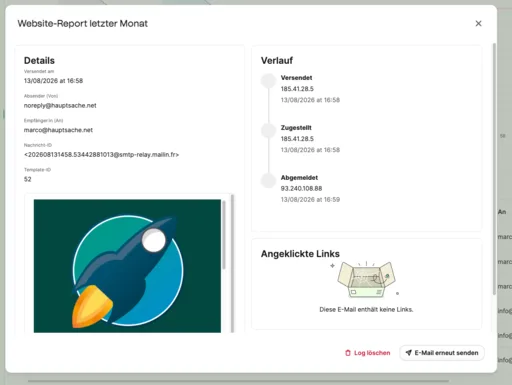Click the Details section heading
The width and height of the screenshot is (512, 385).
pyautogui.click(x=39, y=61)
